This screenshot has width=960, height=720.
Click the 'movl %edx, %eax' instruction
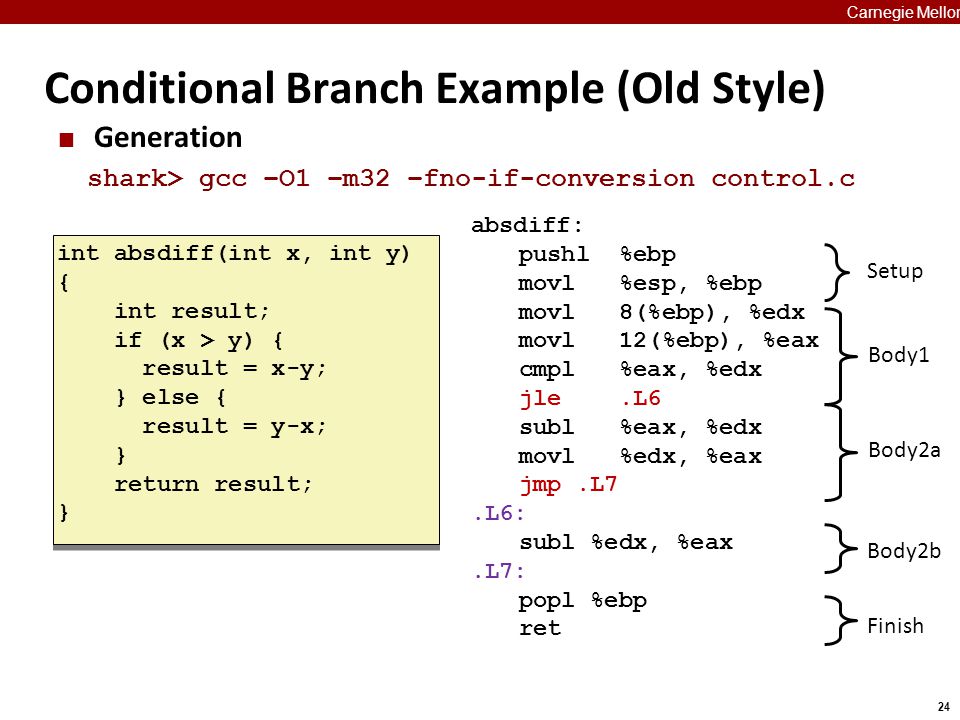[x=640, y=456]
